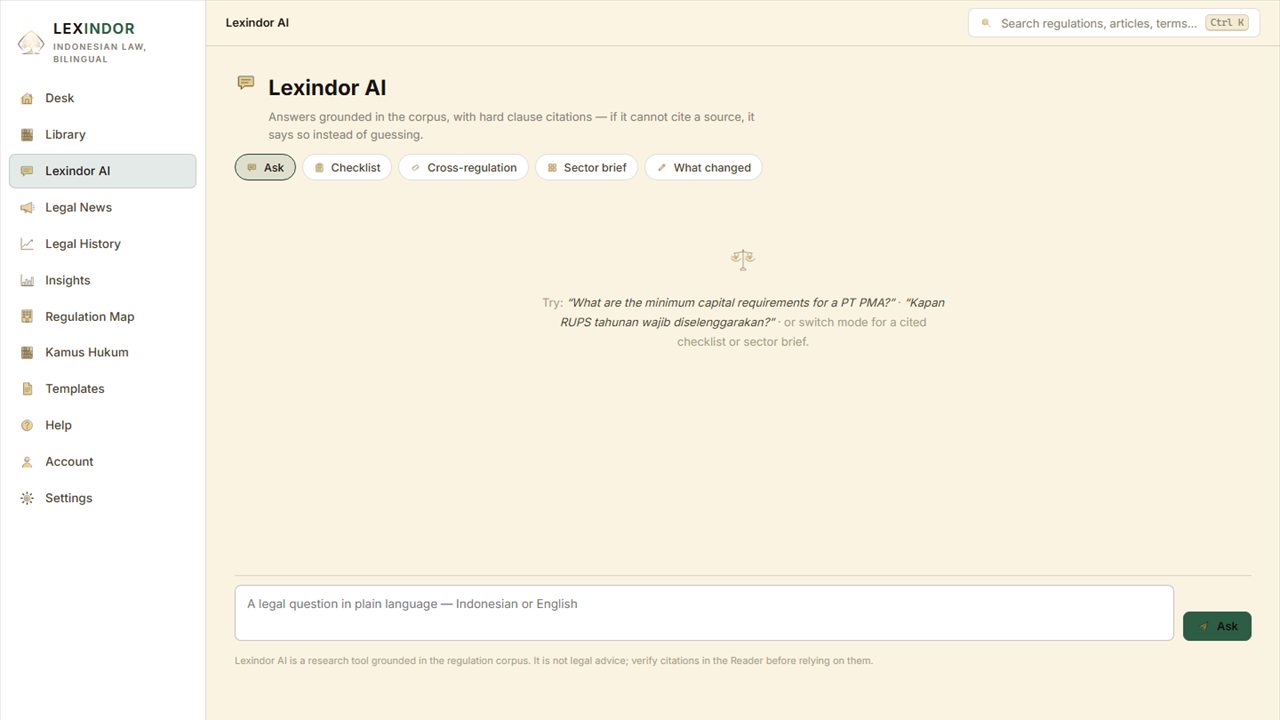Open Help page
The width and height of the screenshot is (1280, 720).
102,425
